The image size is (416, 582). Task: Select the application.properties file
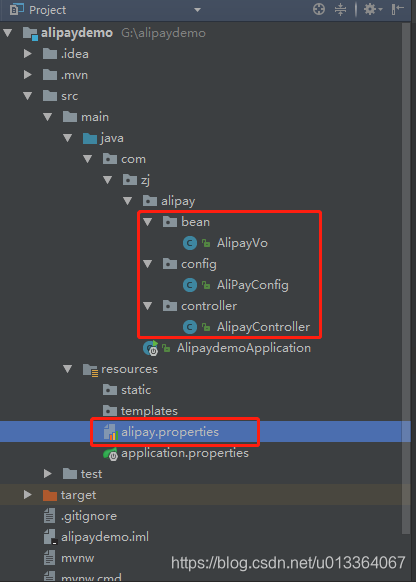pos(185,454)
